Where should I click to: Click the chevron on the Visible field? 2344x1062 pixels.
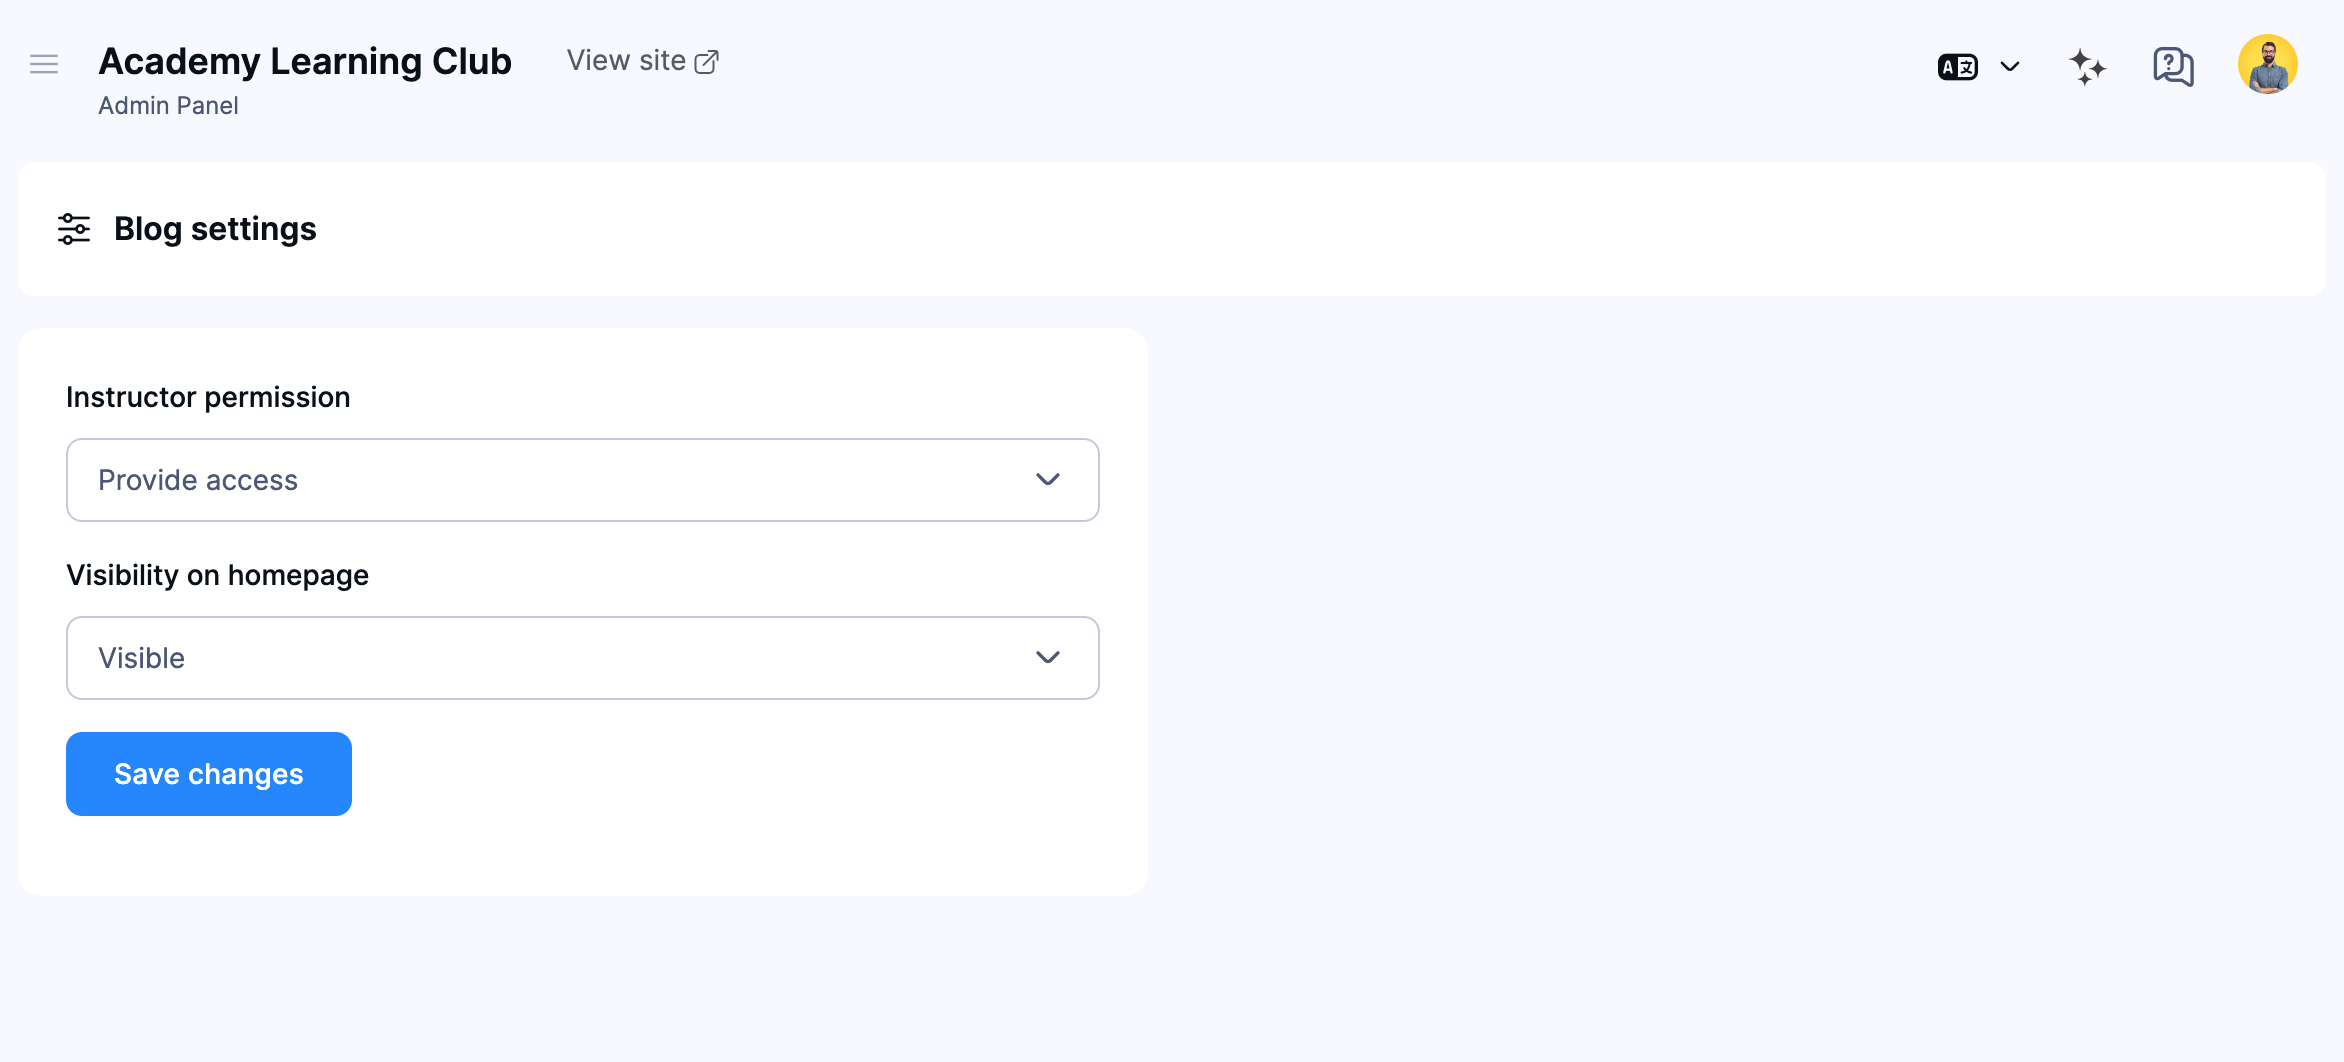point(1048,657)
